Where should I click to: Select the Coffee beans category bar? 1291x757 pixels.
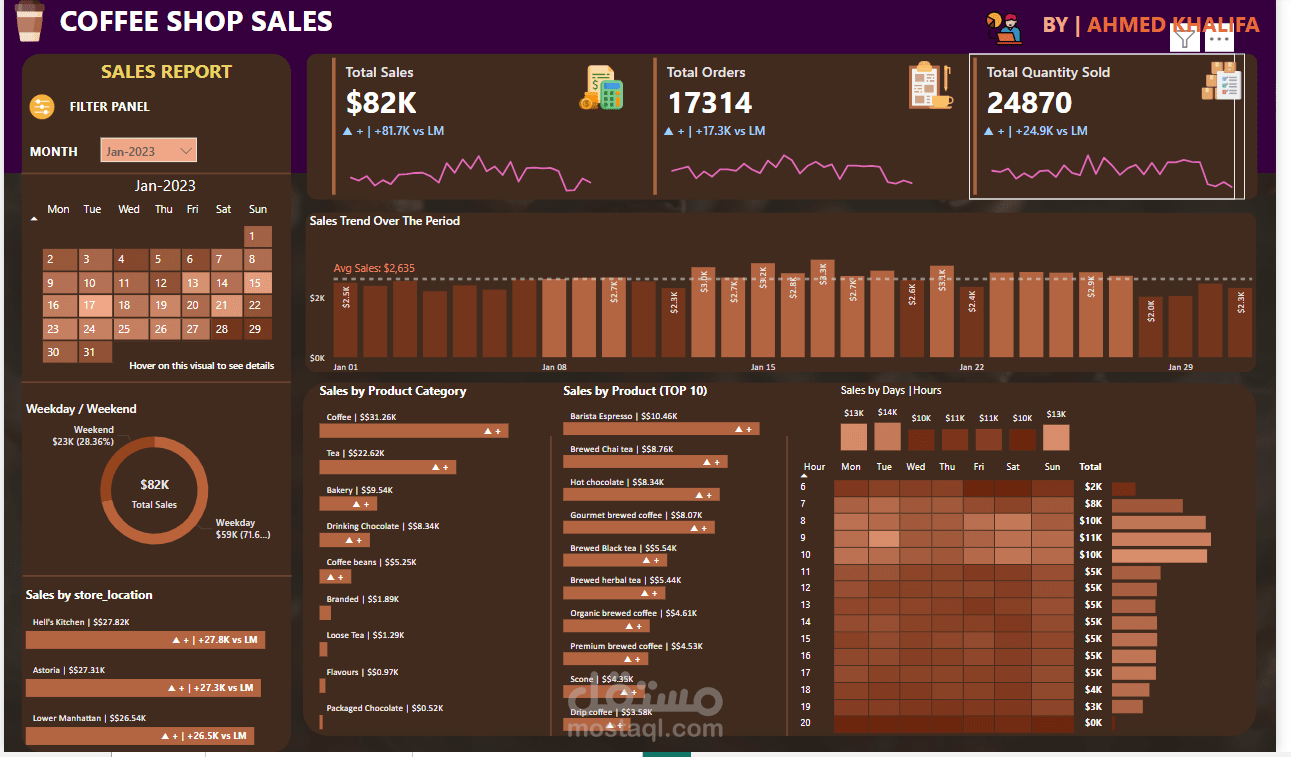(x=335, y=577)
